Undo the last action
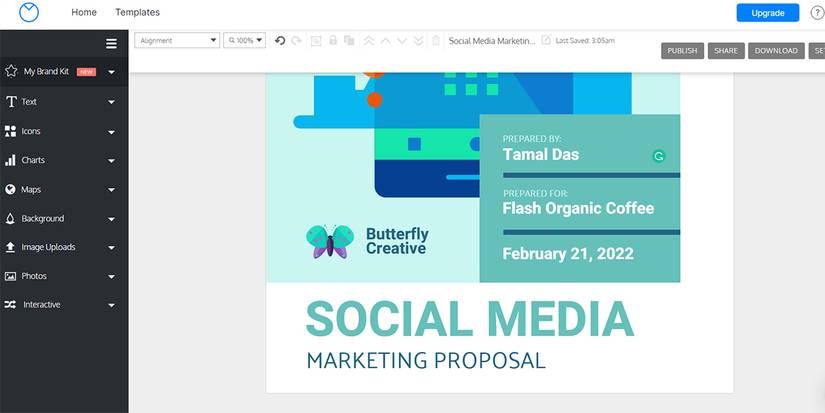The height and width of the screenshot is (413, 825). point(280,41)
